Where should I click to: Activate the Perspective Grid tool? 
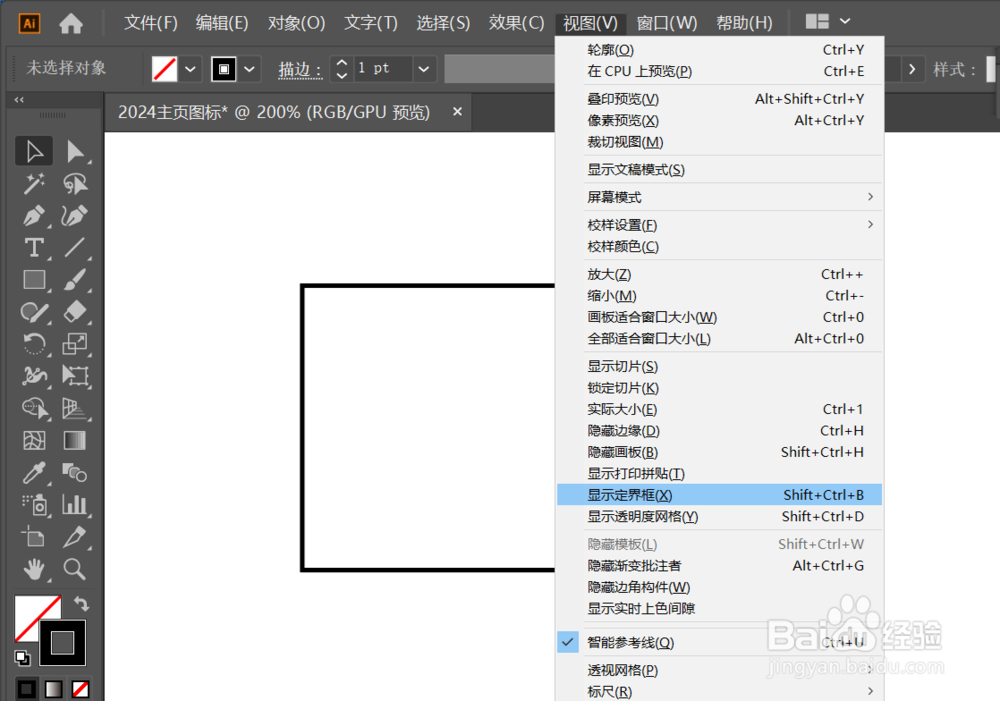[x=75, y=408]
